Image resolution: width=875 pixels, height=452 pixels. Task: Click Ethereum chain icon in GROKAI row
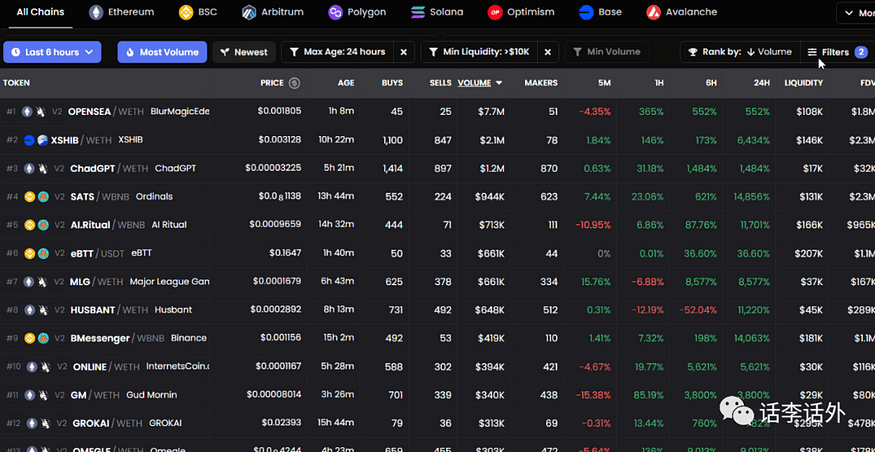[32, 424]
